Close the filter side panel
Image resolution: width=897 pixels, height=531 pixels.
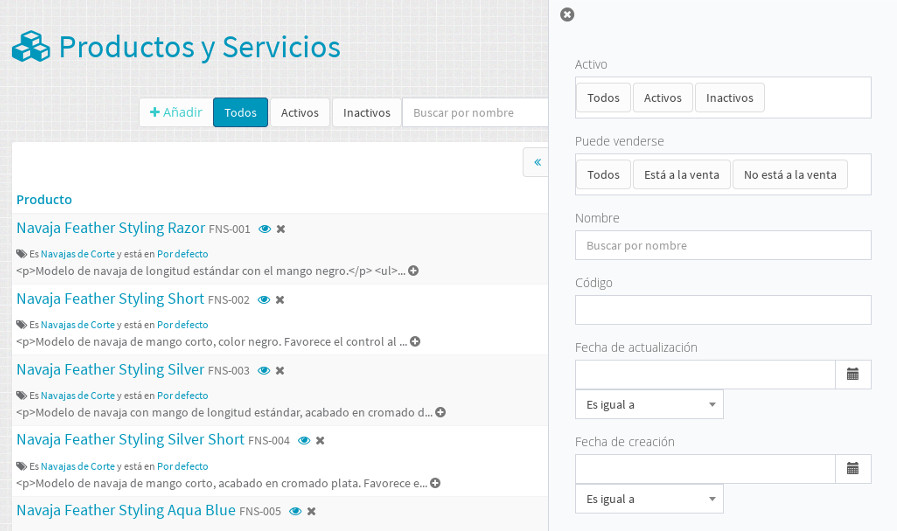(x=567, y=15)
